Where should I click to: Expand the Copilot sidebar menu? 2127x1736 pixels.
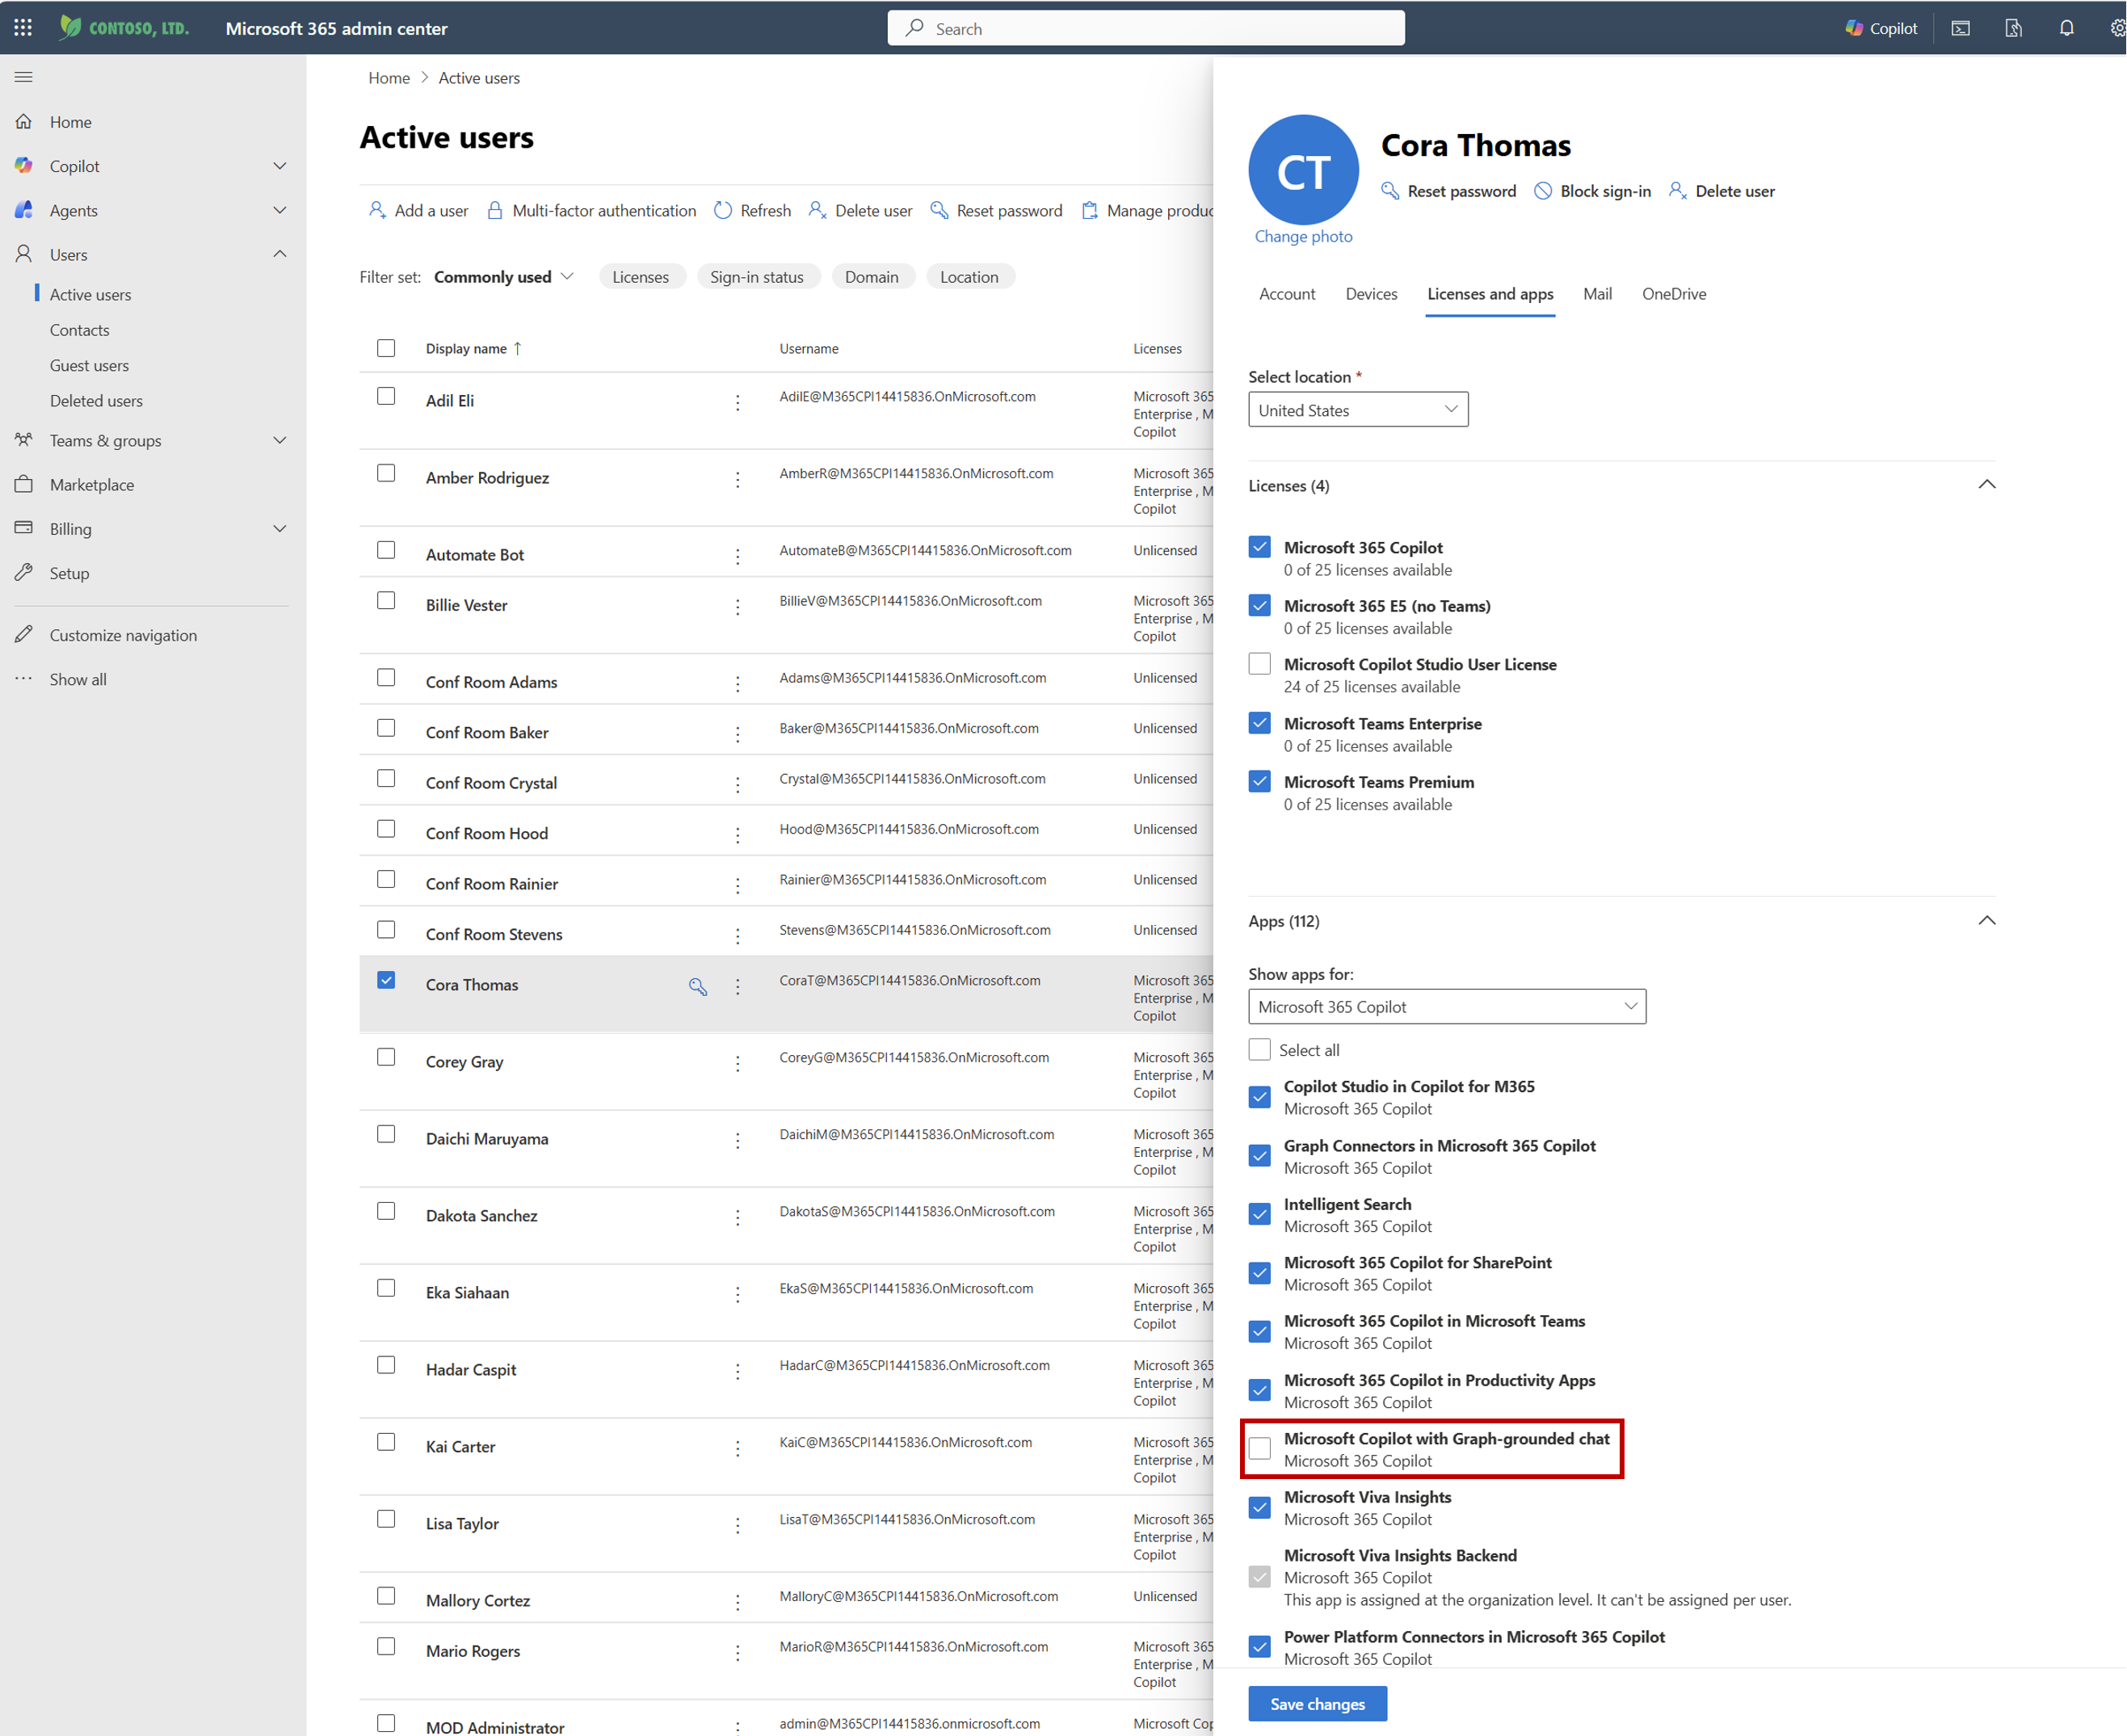280,166
